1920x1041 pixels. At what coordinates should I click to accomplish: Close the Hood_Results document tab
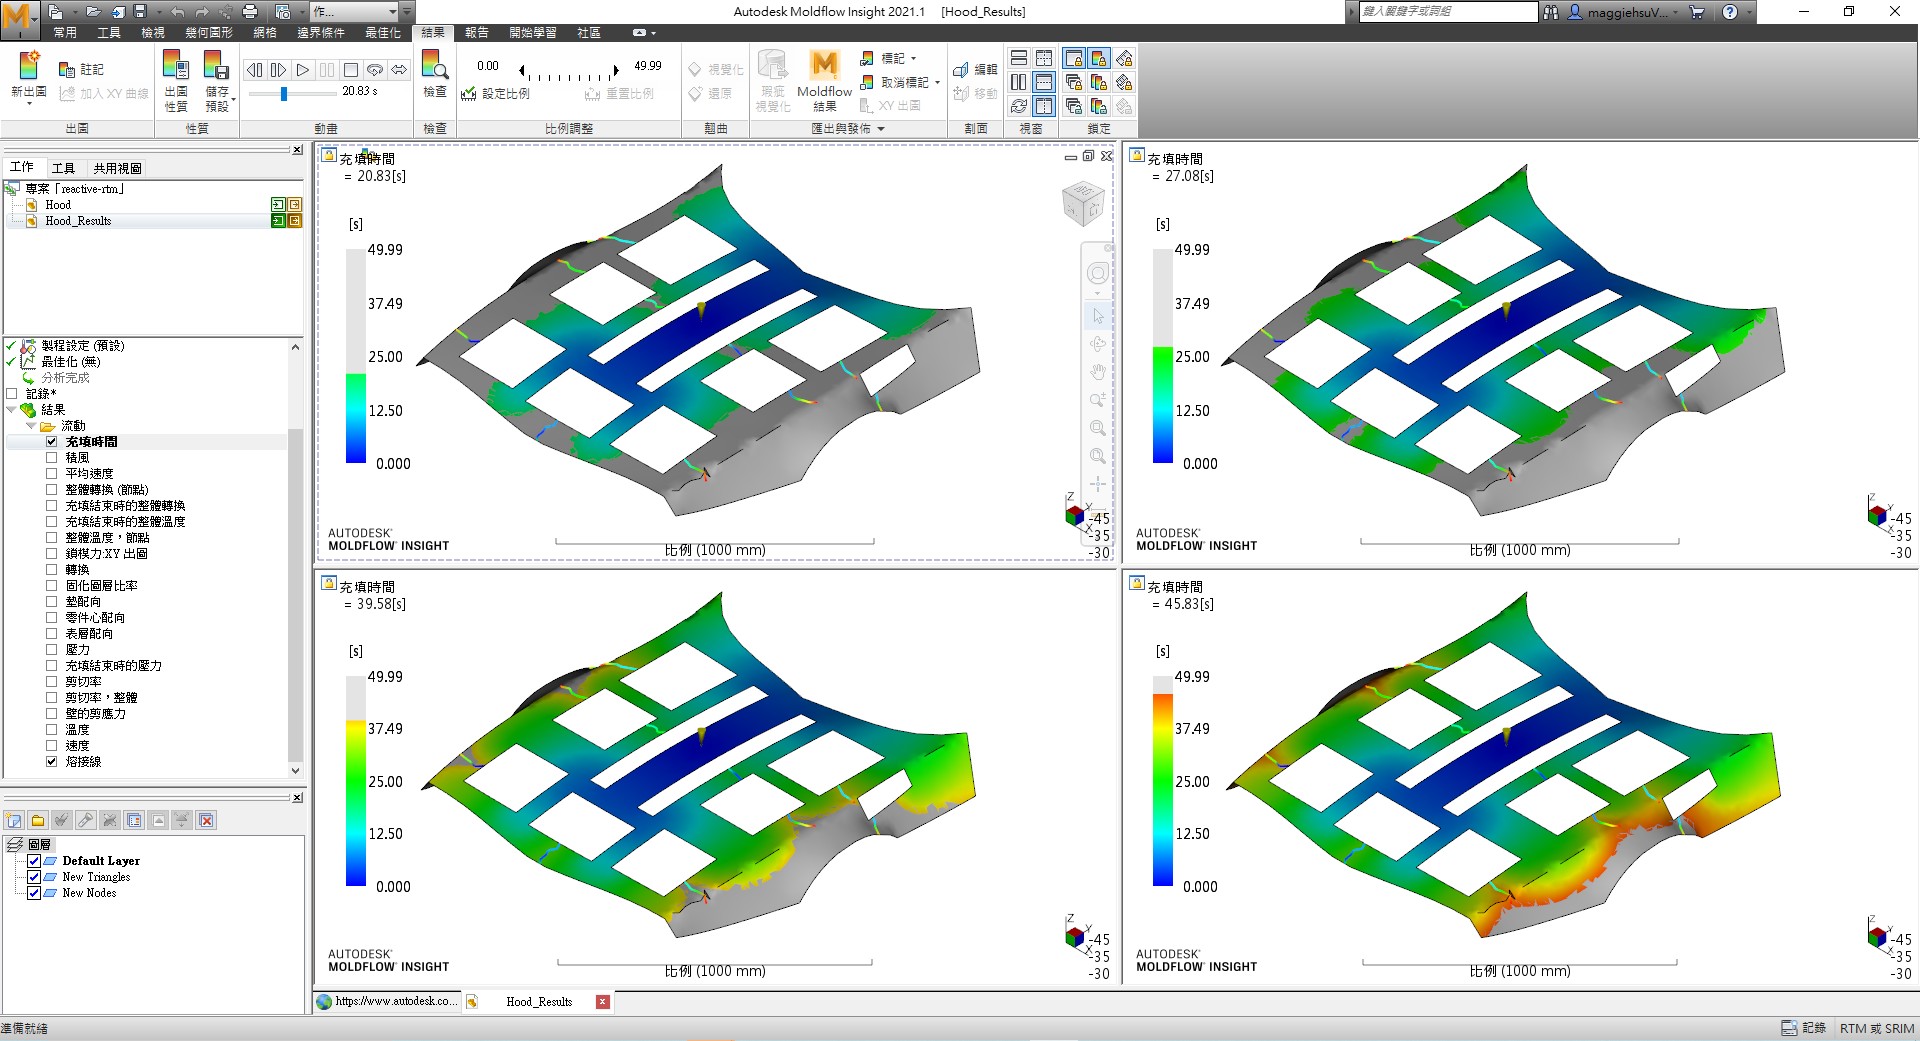pyautogui.click(x=602, y=1001)
